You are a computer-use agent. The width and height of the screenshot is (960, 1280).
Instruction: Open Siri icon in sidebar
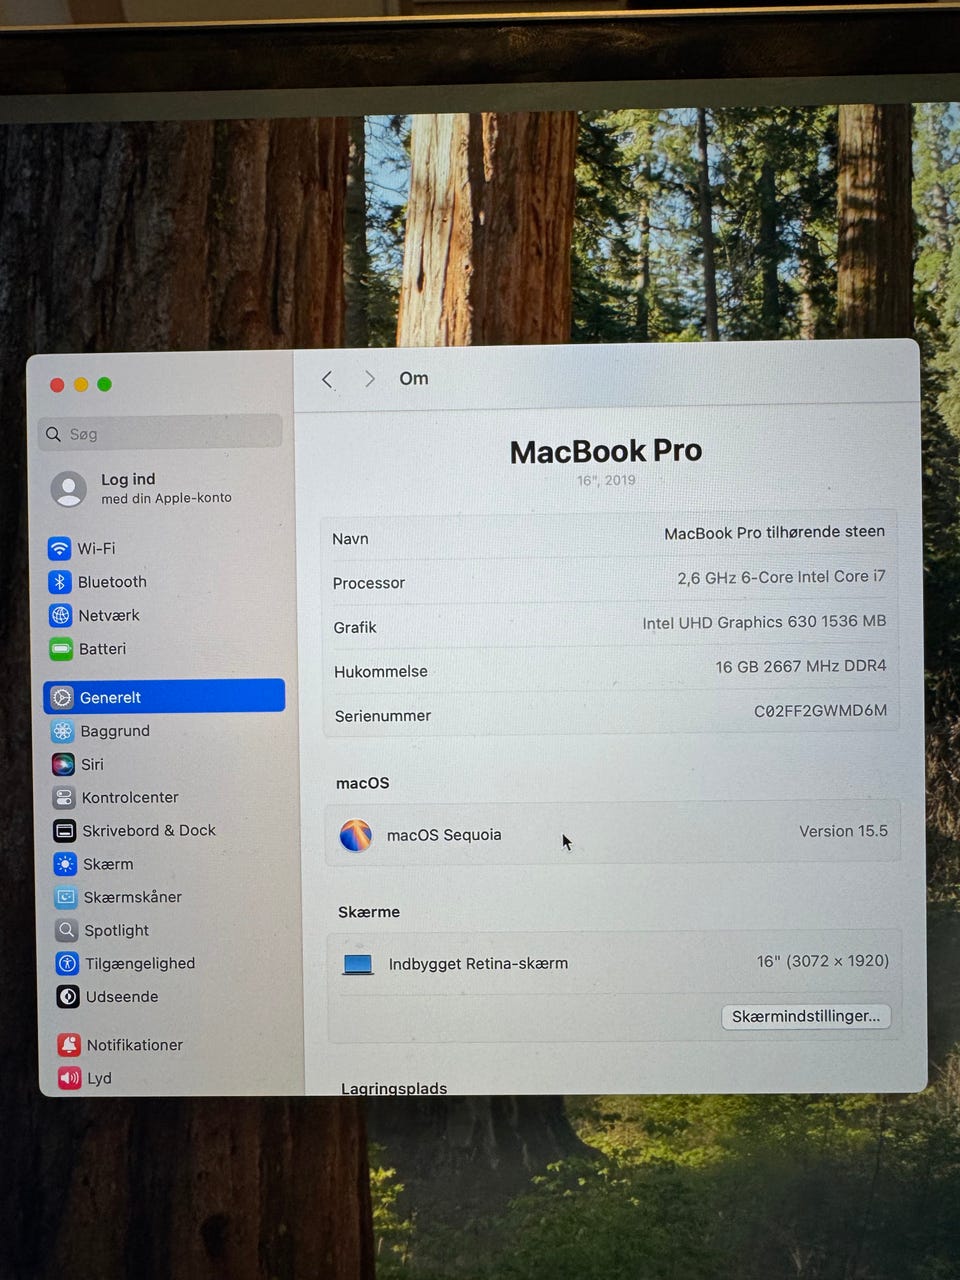(63, 764)
